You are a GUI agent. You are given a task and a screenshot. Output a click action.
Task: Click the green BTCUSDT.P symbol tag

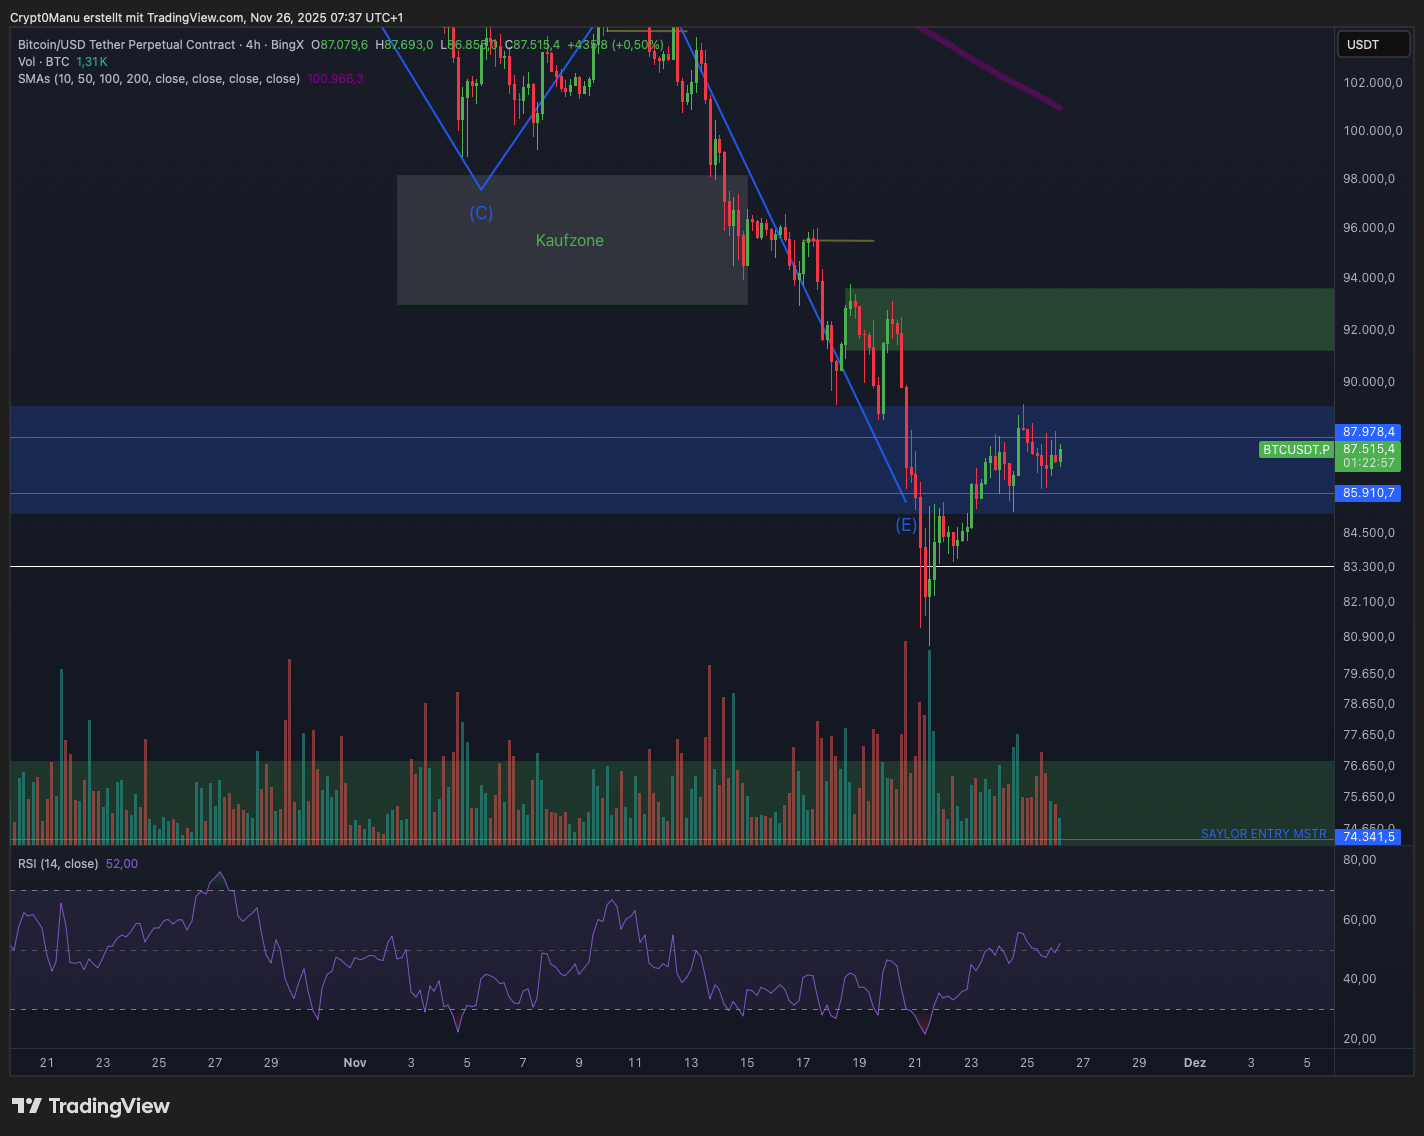(x=1296, y=450)
